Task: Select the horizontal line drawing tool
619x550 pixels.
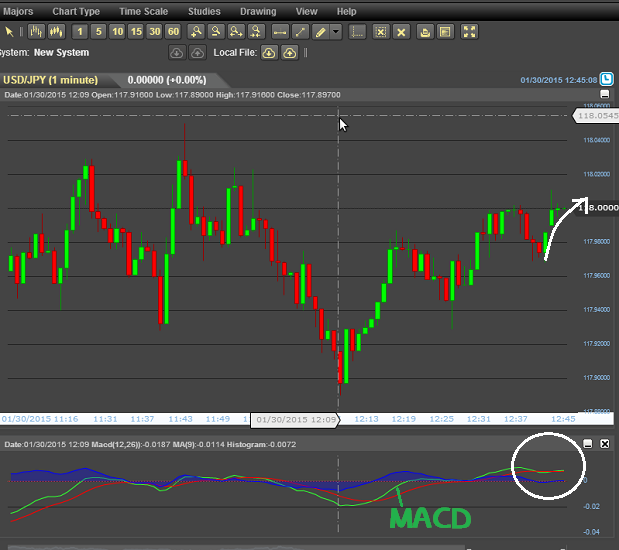Action: coord(280,32)
